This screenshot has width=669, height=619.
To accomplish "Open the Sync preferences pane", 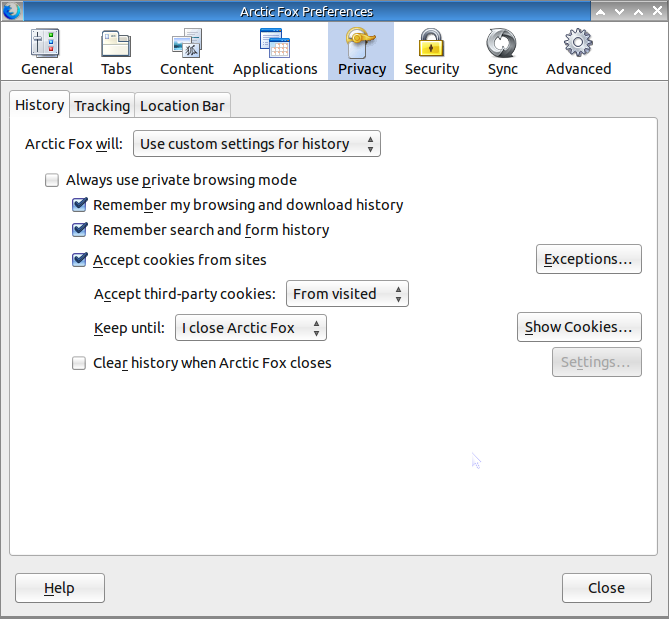I will (503, 52).
